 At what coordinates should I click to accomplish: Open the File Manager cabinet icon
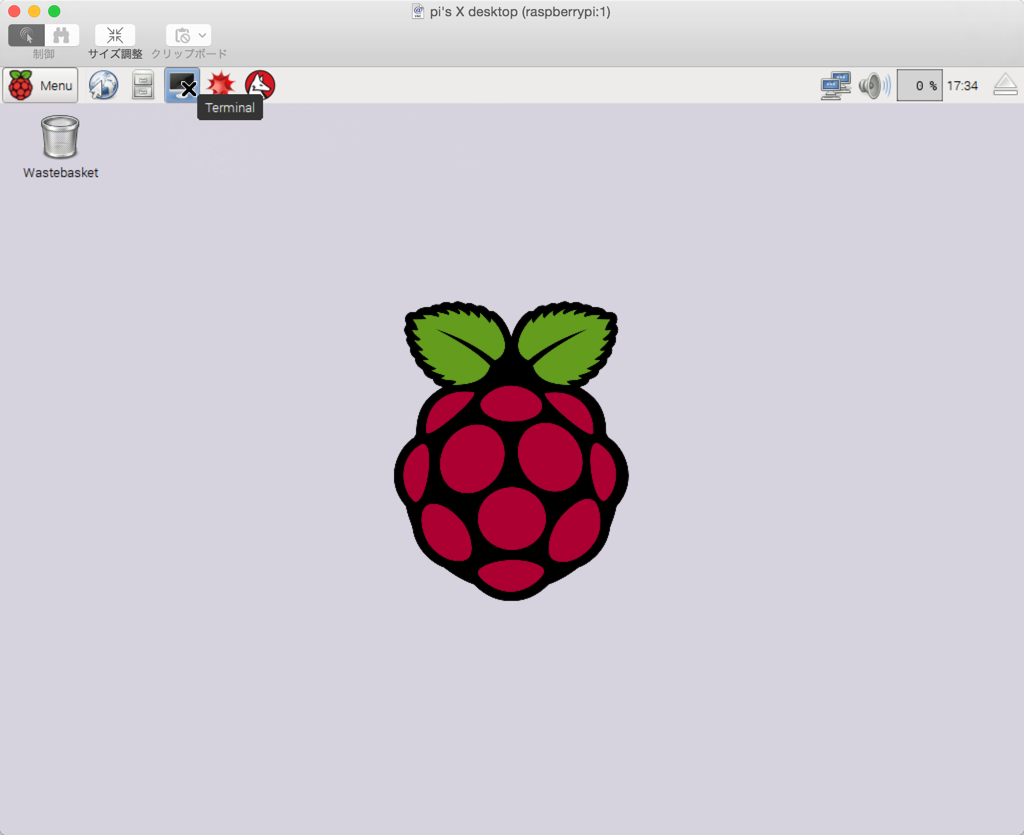[x=143, y=86]
